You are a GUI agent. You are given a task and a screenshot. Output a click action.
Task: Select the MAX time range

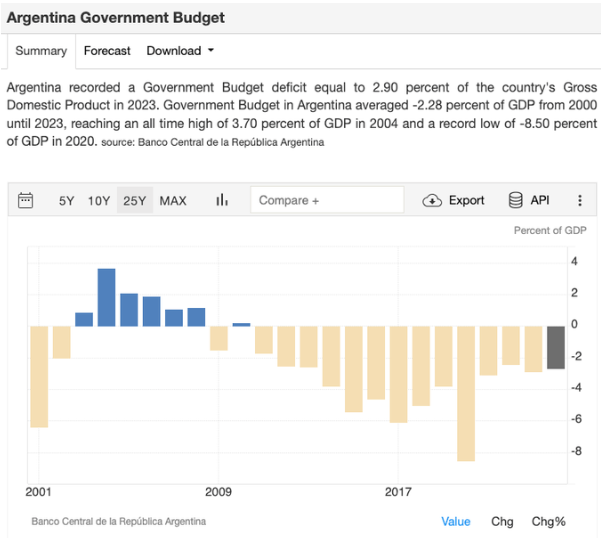173,201
